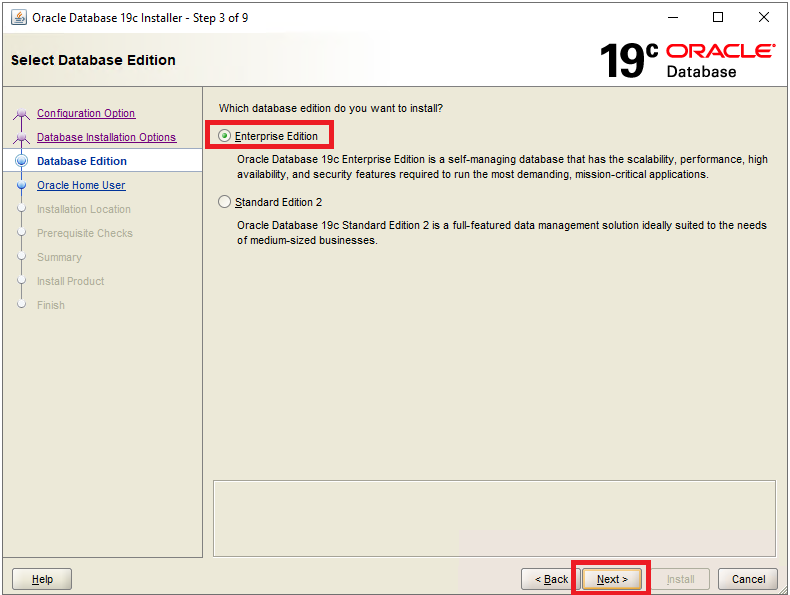Close the installer window with X

pyautogui.click(x=763, y=18)
